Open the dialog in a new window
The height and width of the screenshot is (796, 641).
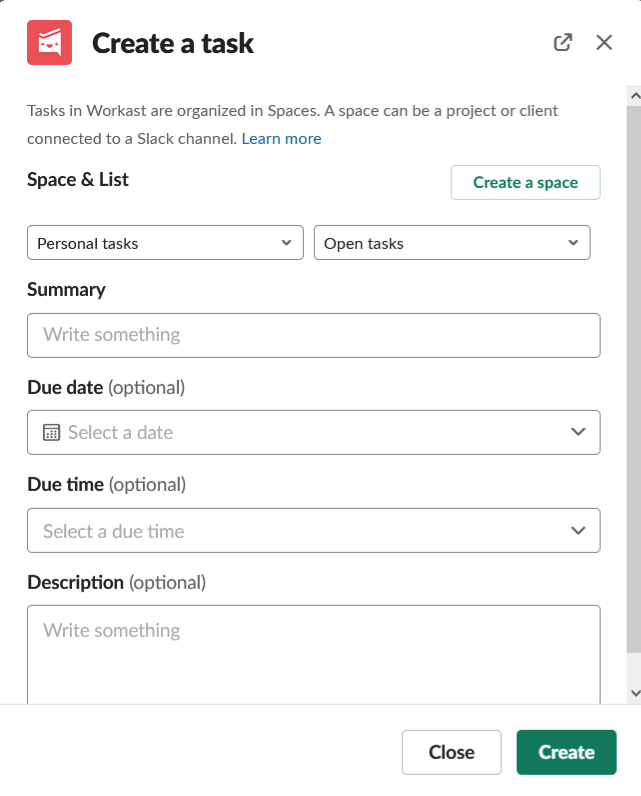coord(563,42)
